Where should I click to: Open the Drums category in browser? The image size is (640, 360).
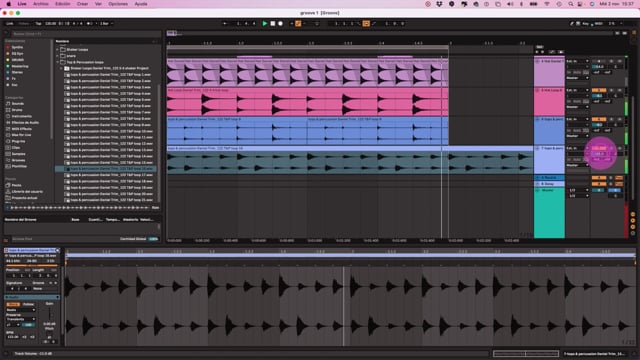coord(17,110)
